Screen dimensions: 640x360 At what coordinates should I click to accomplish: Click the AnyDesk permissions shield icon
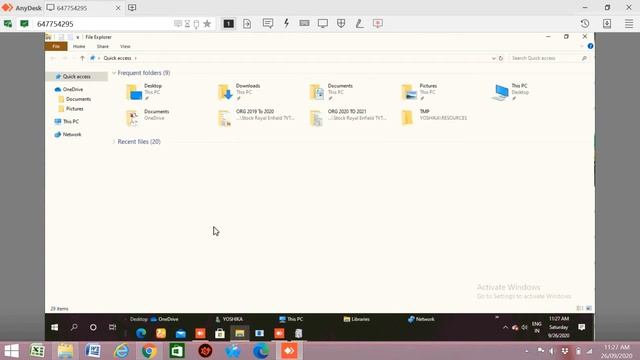(341, 23)
